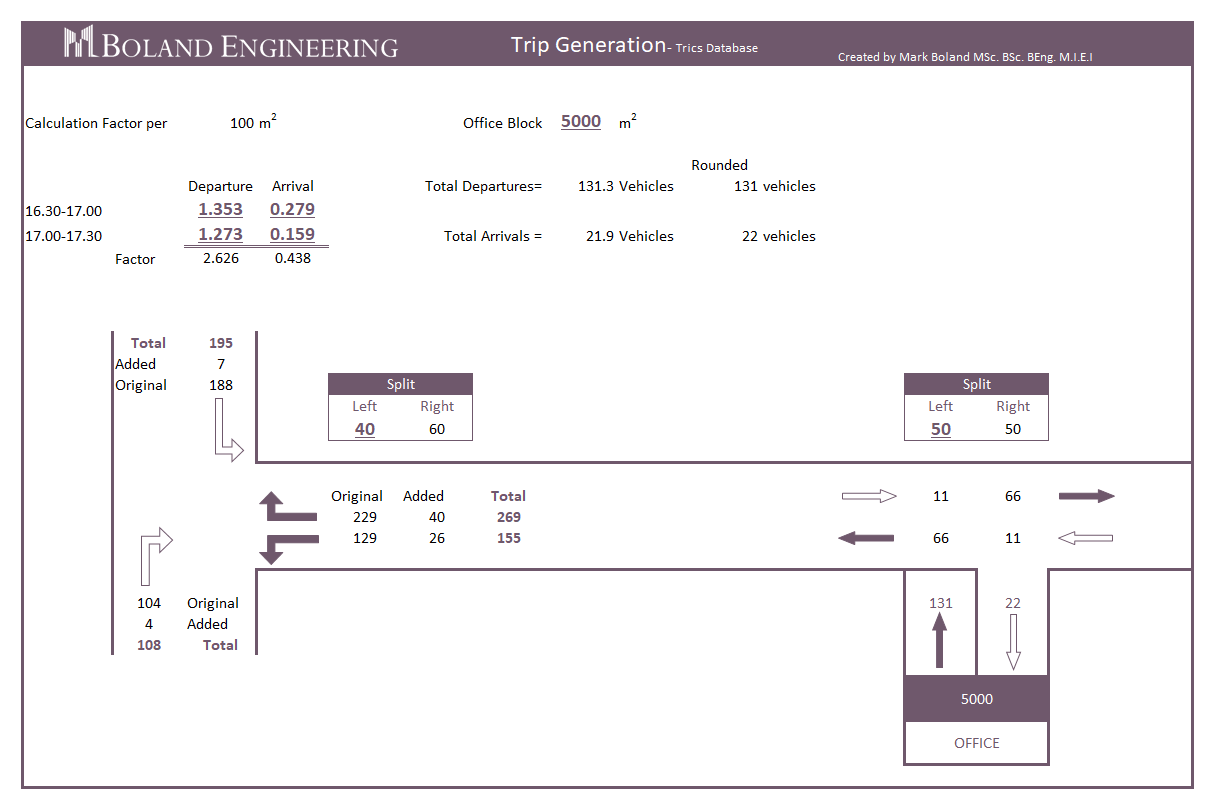Click the Boland Engineering building logo
This screenshot has width=1230, height=810.
point(79,43)
